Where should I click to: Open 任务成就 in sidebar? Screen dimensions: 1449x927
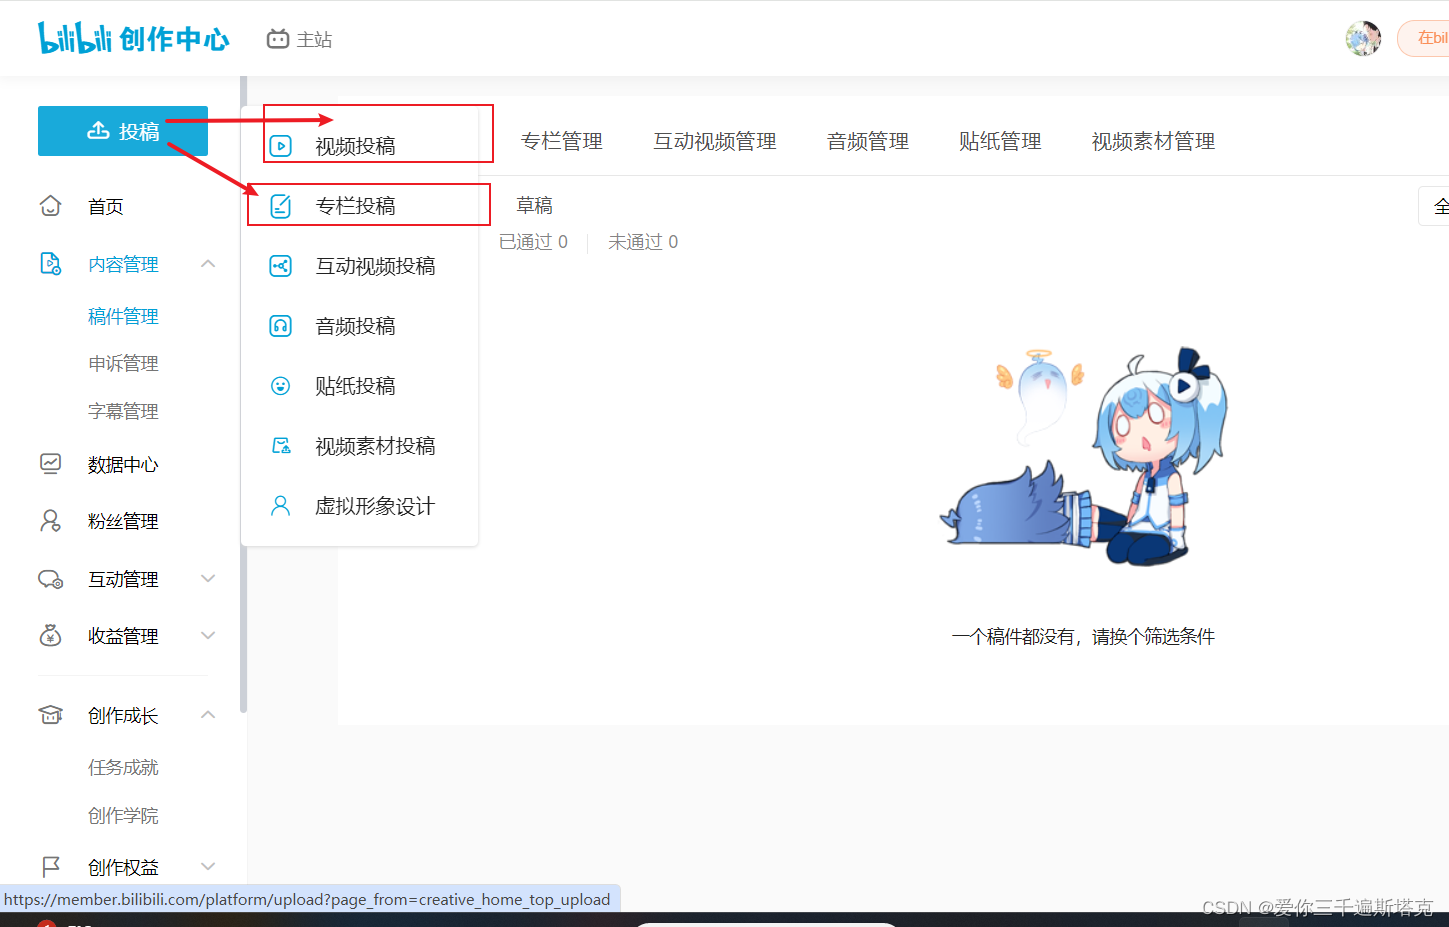[123, 767]
